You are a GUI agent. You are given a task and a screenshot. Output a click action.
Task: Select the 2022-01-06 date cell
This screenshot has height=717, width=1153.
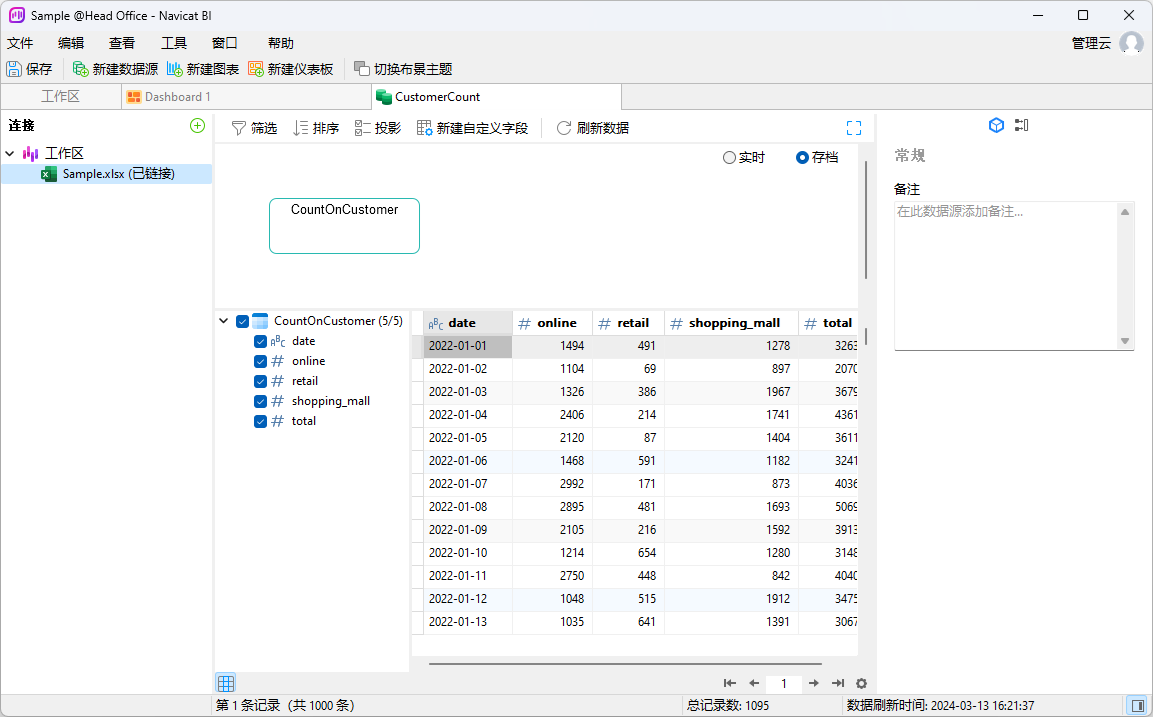(x=468, y=461)
